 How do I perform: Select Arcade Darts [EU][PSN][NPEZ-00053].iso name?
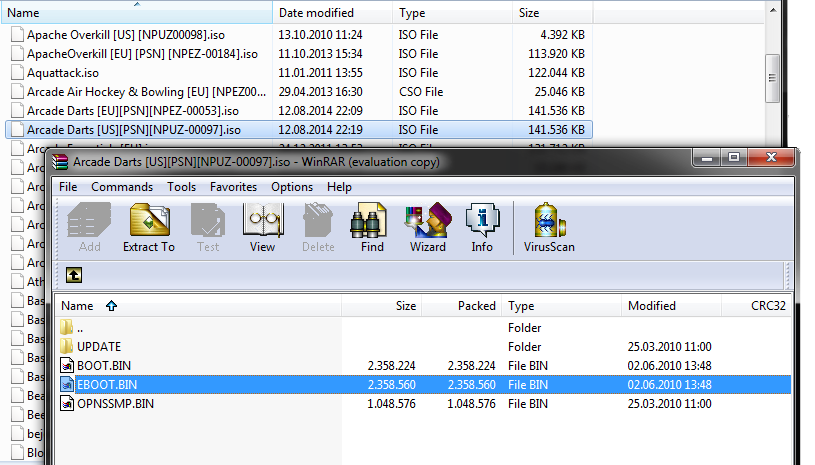[x=133, y=111]
